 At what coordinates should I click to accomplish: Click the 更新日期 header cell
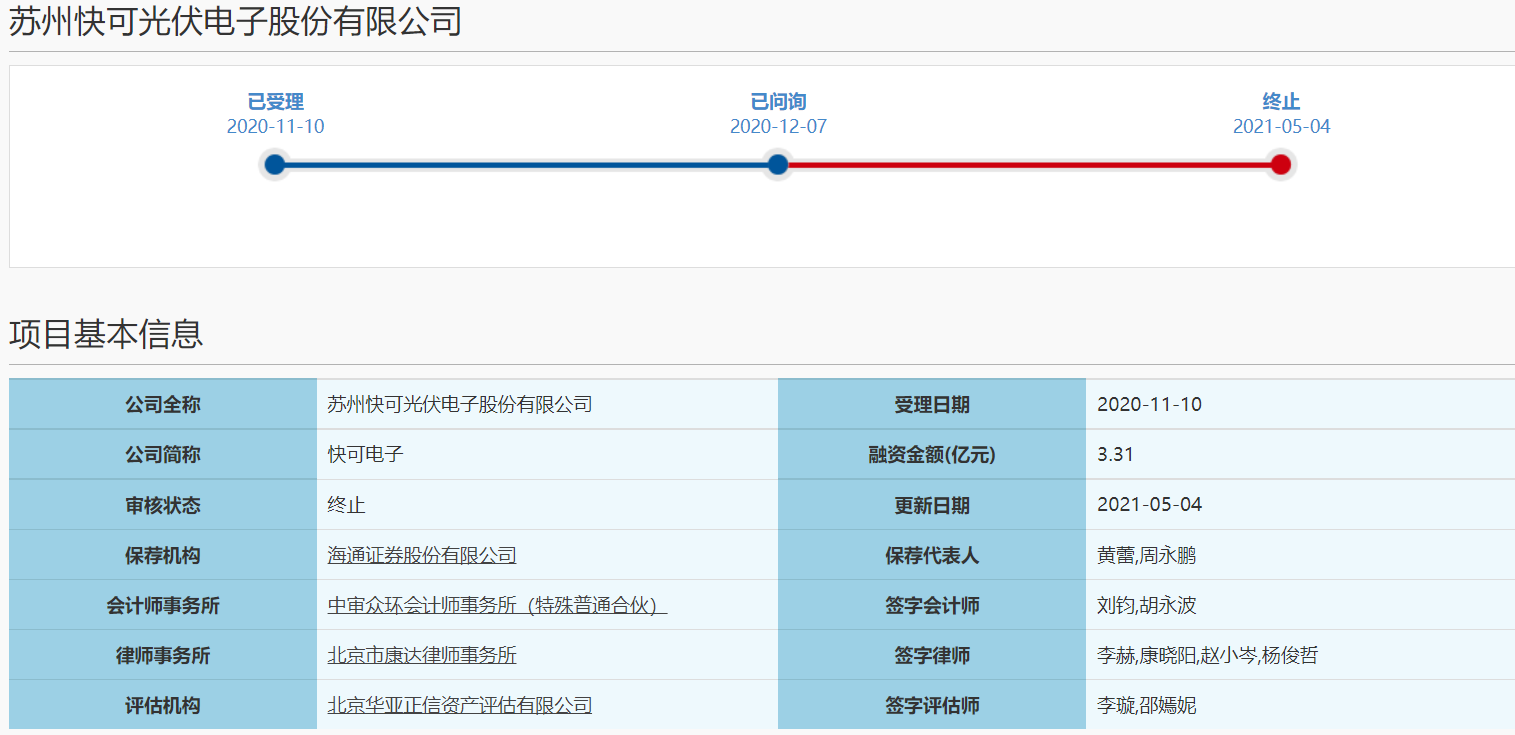pos(932,505)
